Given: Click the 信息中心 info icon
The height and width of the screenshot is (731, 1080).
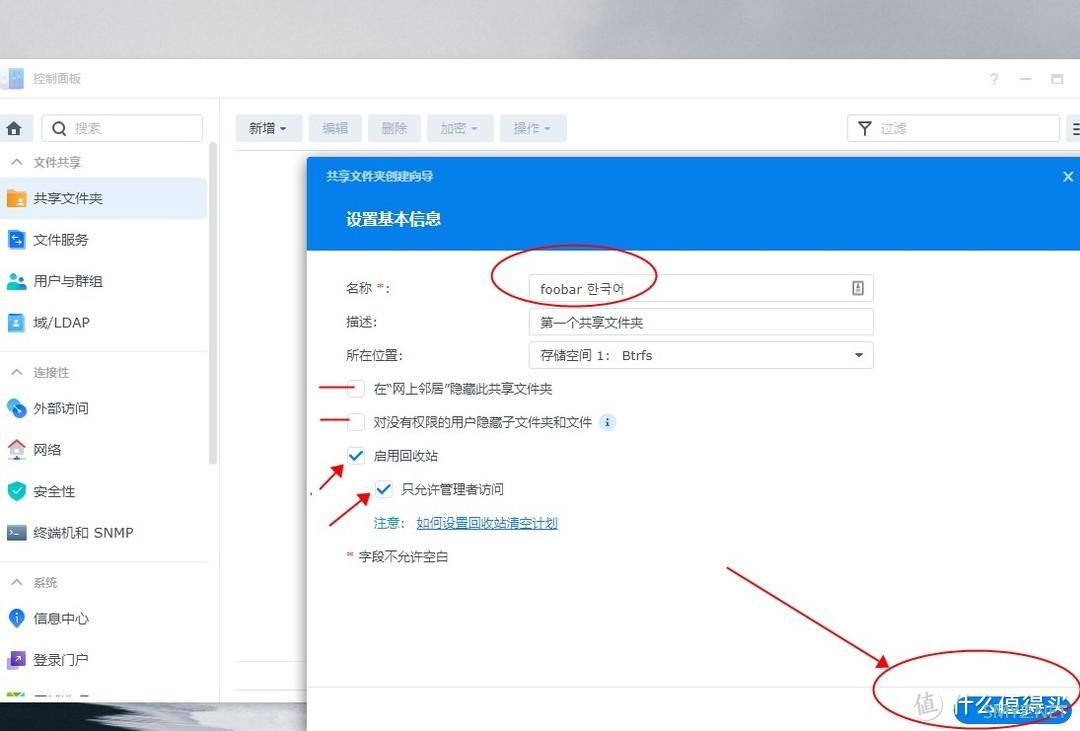Looking at the screenshot, I should coord(16,618).
